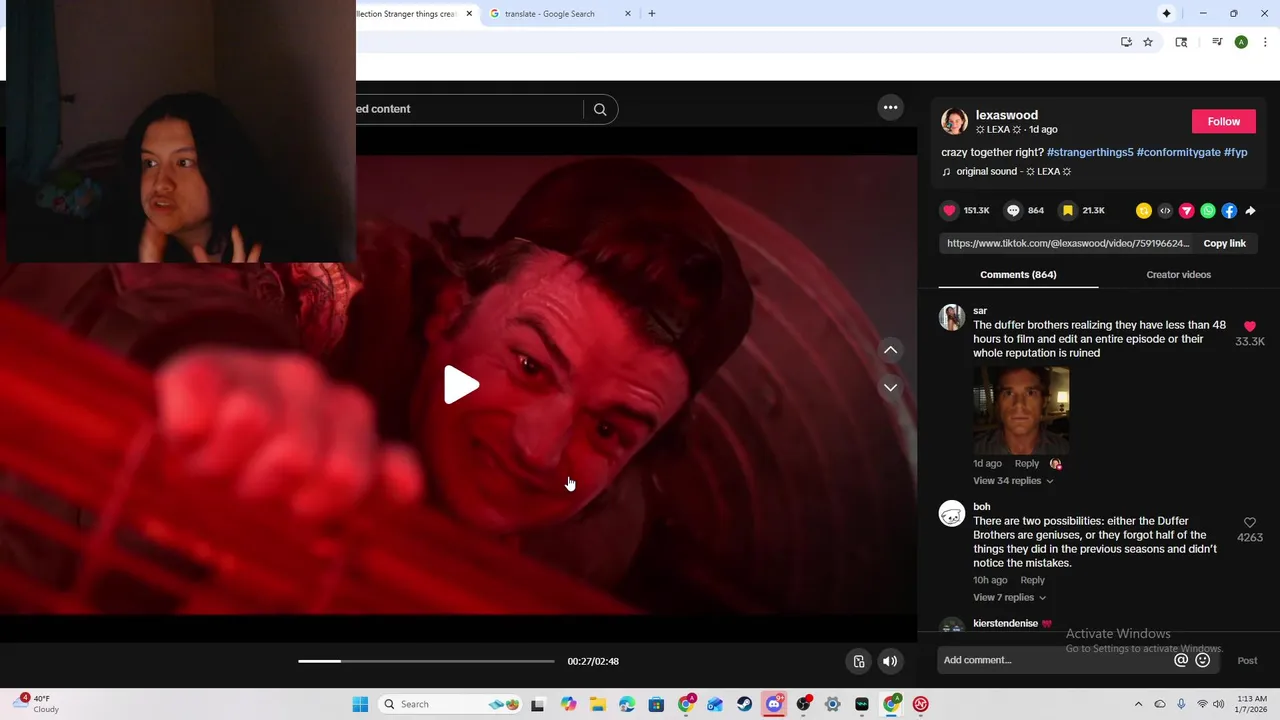Viewport: 1280px width, 720px height.
Task: Open the Chrome three-dot menu
Action: pos(1266,42)
